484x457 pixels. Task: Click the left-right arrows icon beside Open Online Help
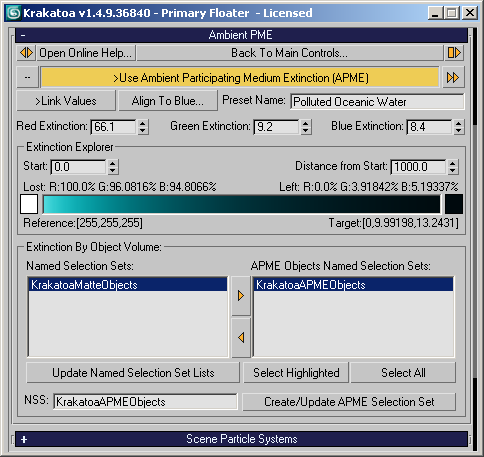(x=26, y=53)
